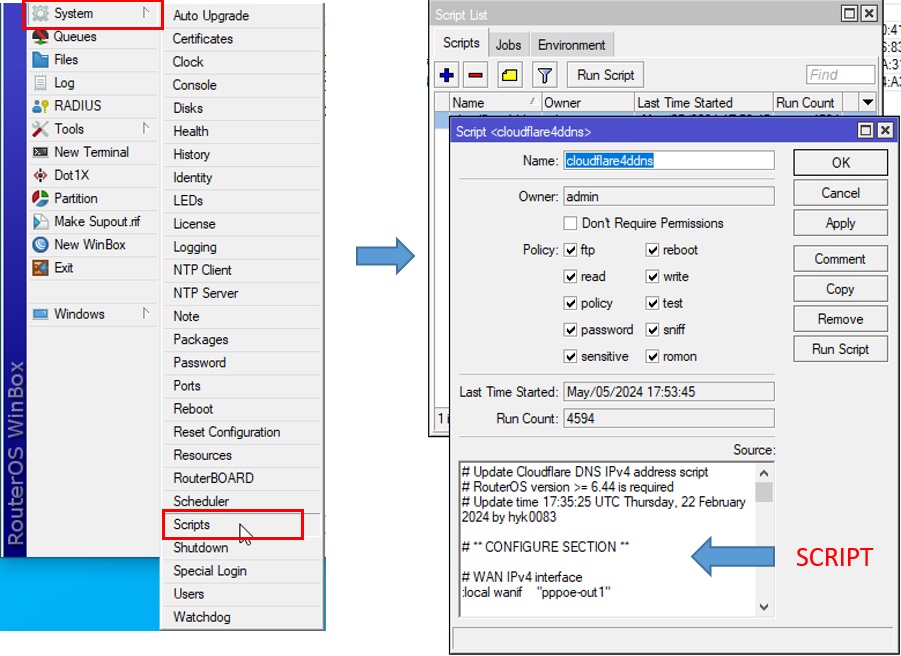Image resolution: width=901 pixels, height=656 pixels.
Task: Click the Make Supout.rif icon
Action: (40, 221)
